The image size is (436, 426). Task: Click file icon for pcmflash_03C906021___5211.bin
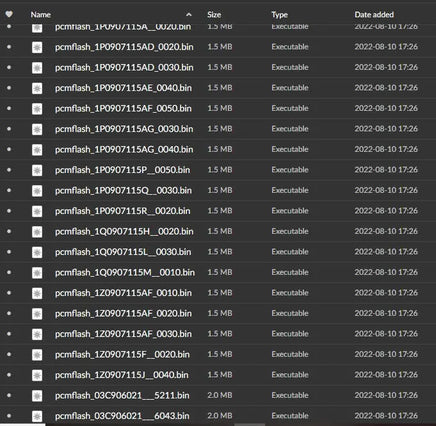coord(37,396)
